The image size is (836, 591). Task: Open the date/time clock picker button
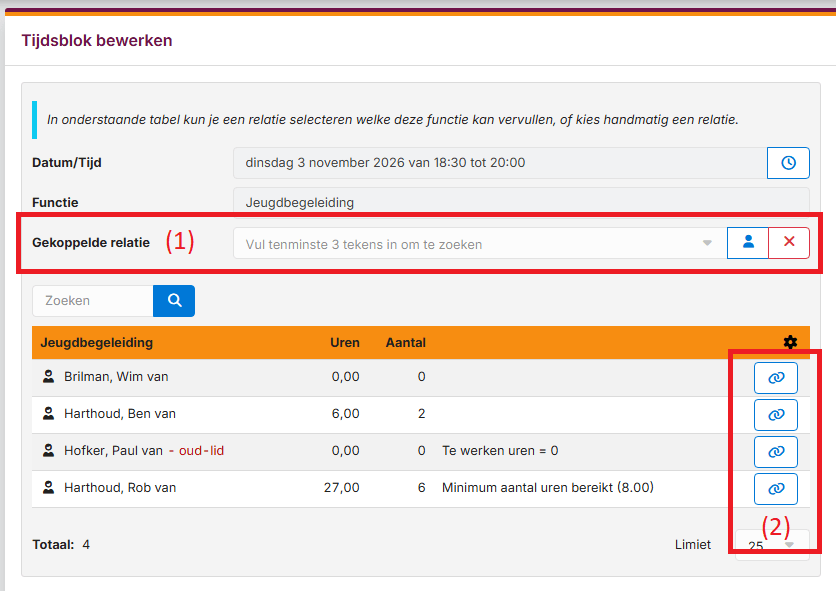tap(788, 163)
